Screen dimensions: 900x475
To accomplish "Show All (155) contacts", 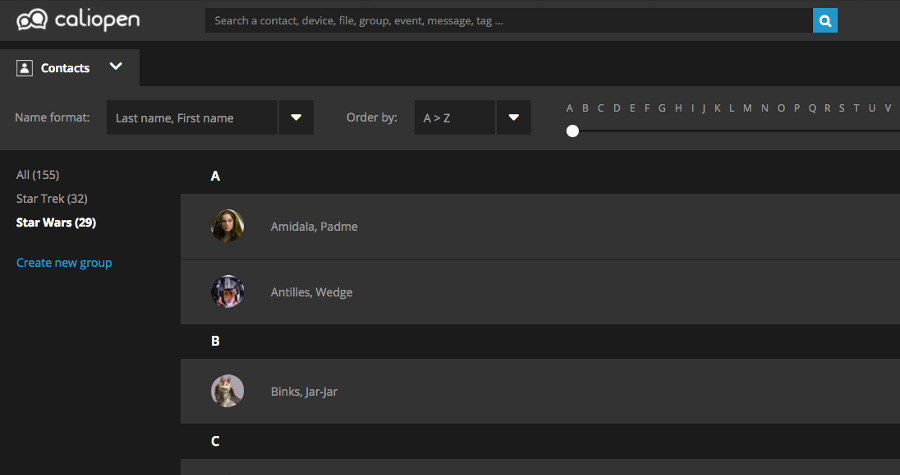I will pos(38,175).
